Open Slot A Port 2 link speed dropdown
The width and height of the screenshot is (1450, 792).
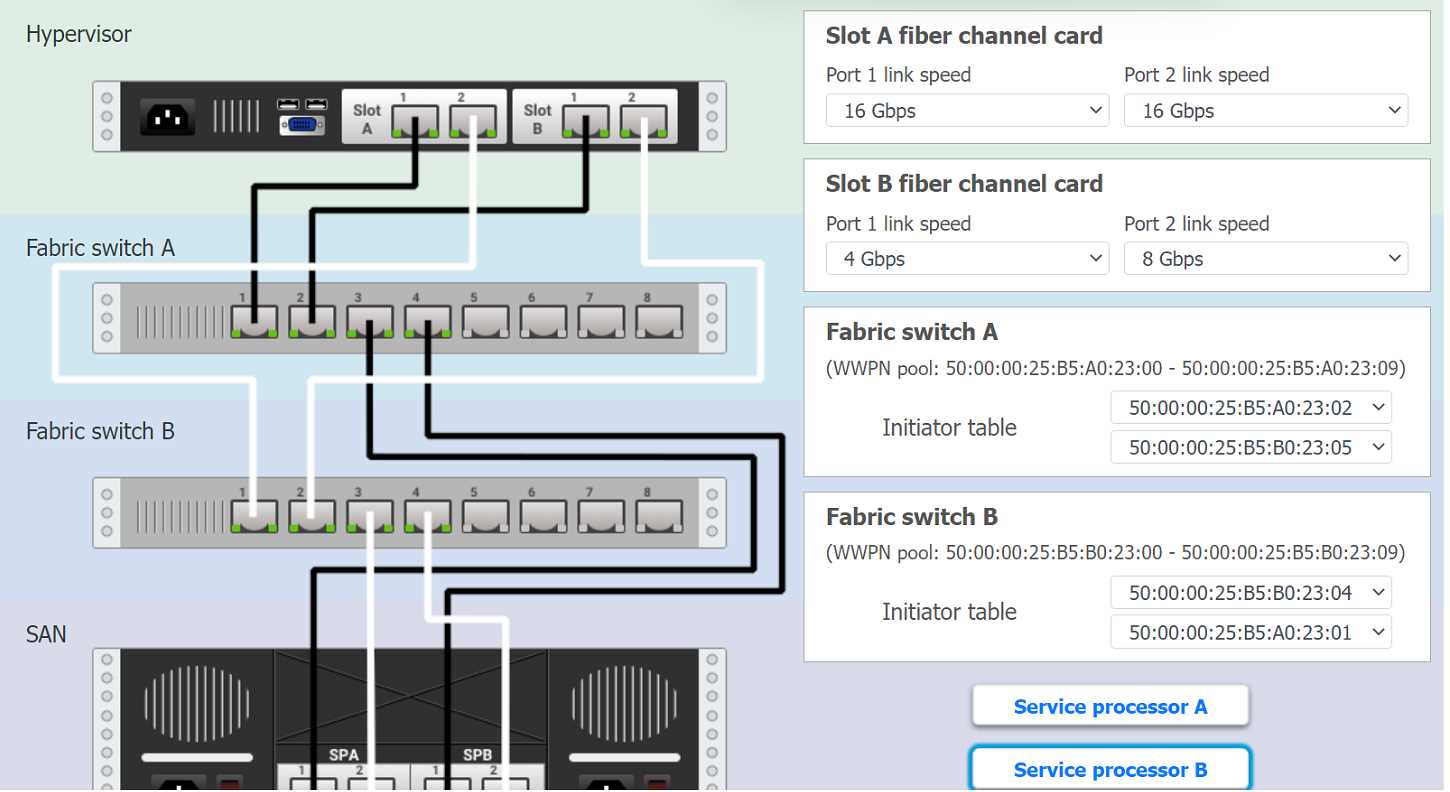pos(1265,111)
